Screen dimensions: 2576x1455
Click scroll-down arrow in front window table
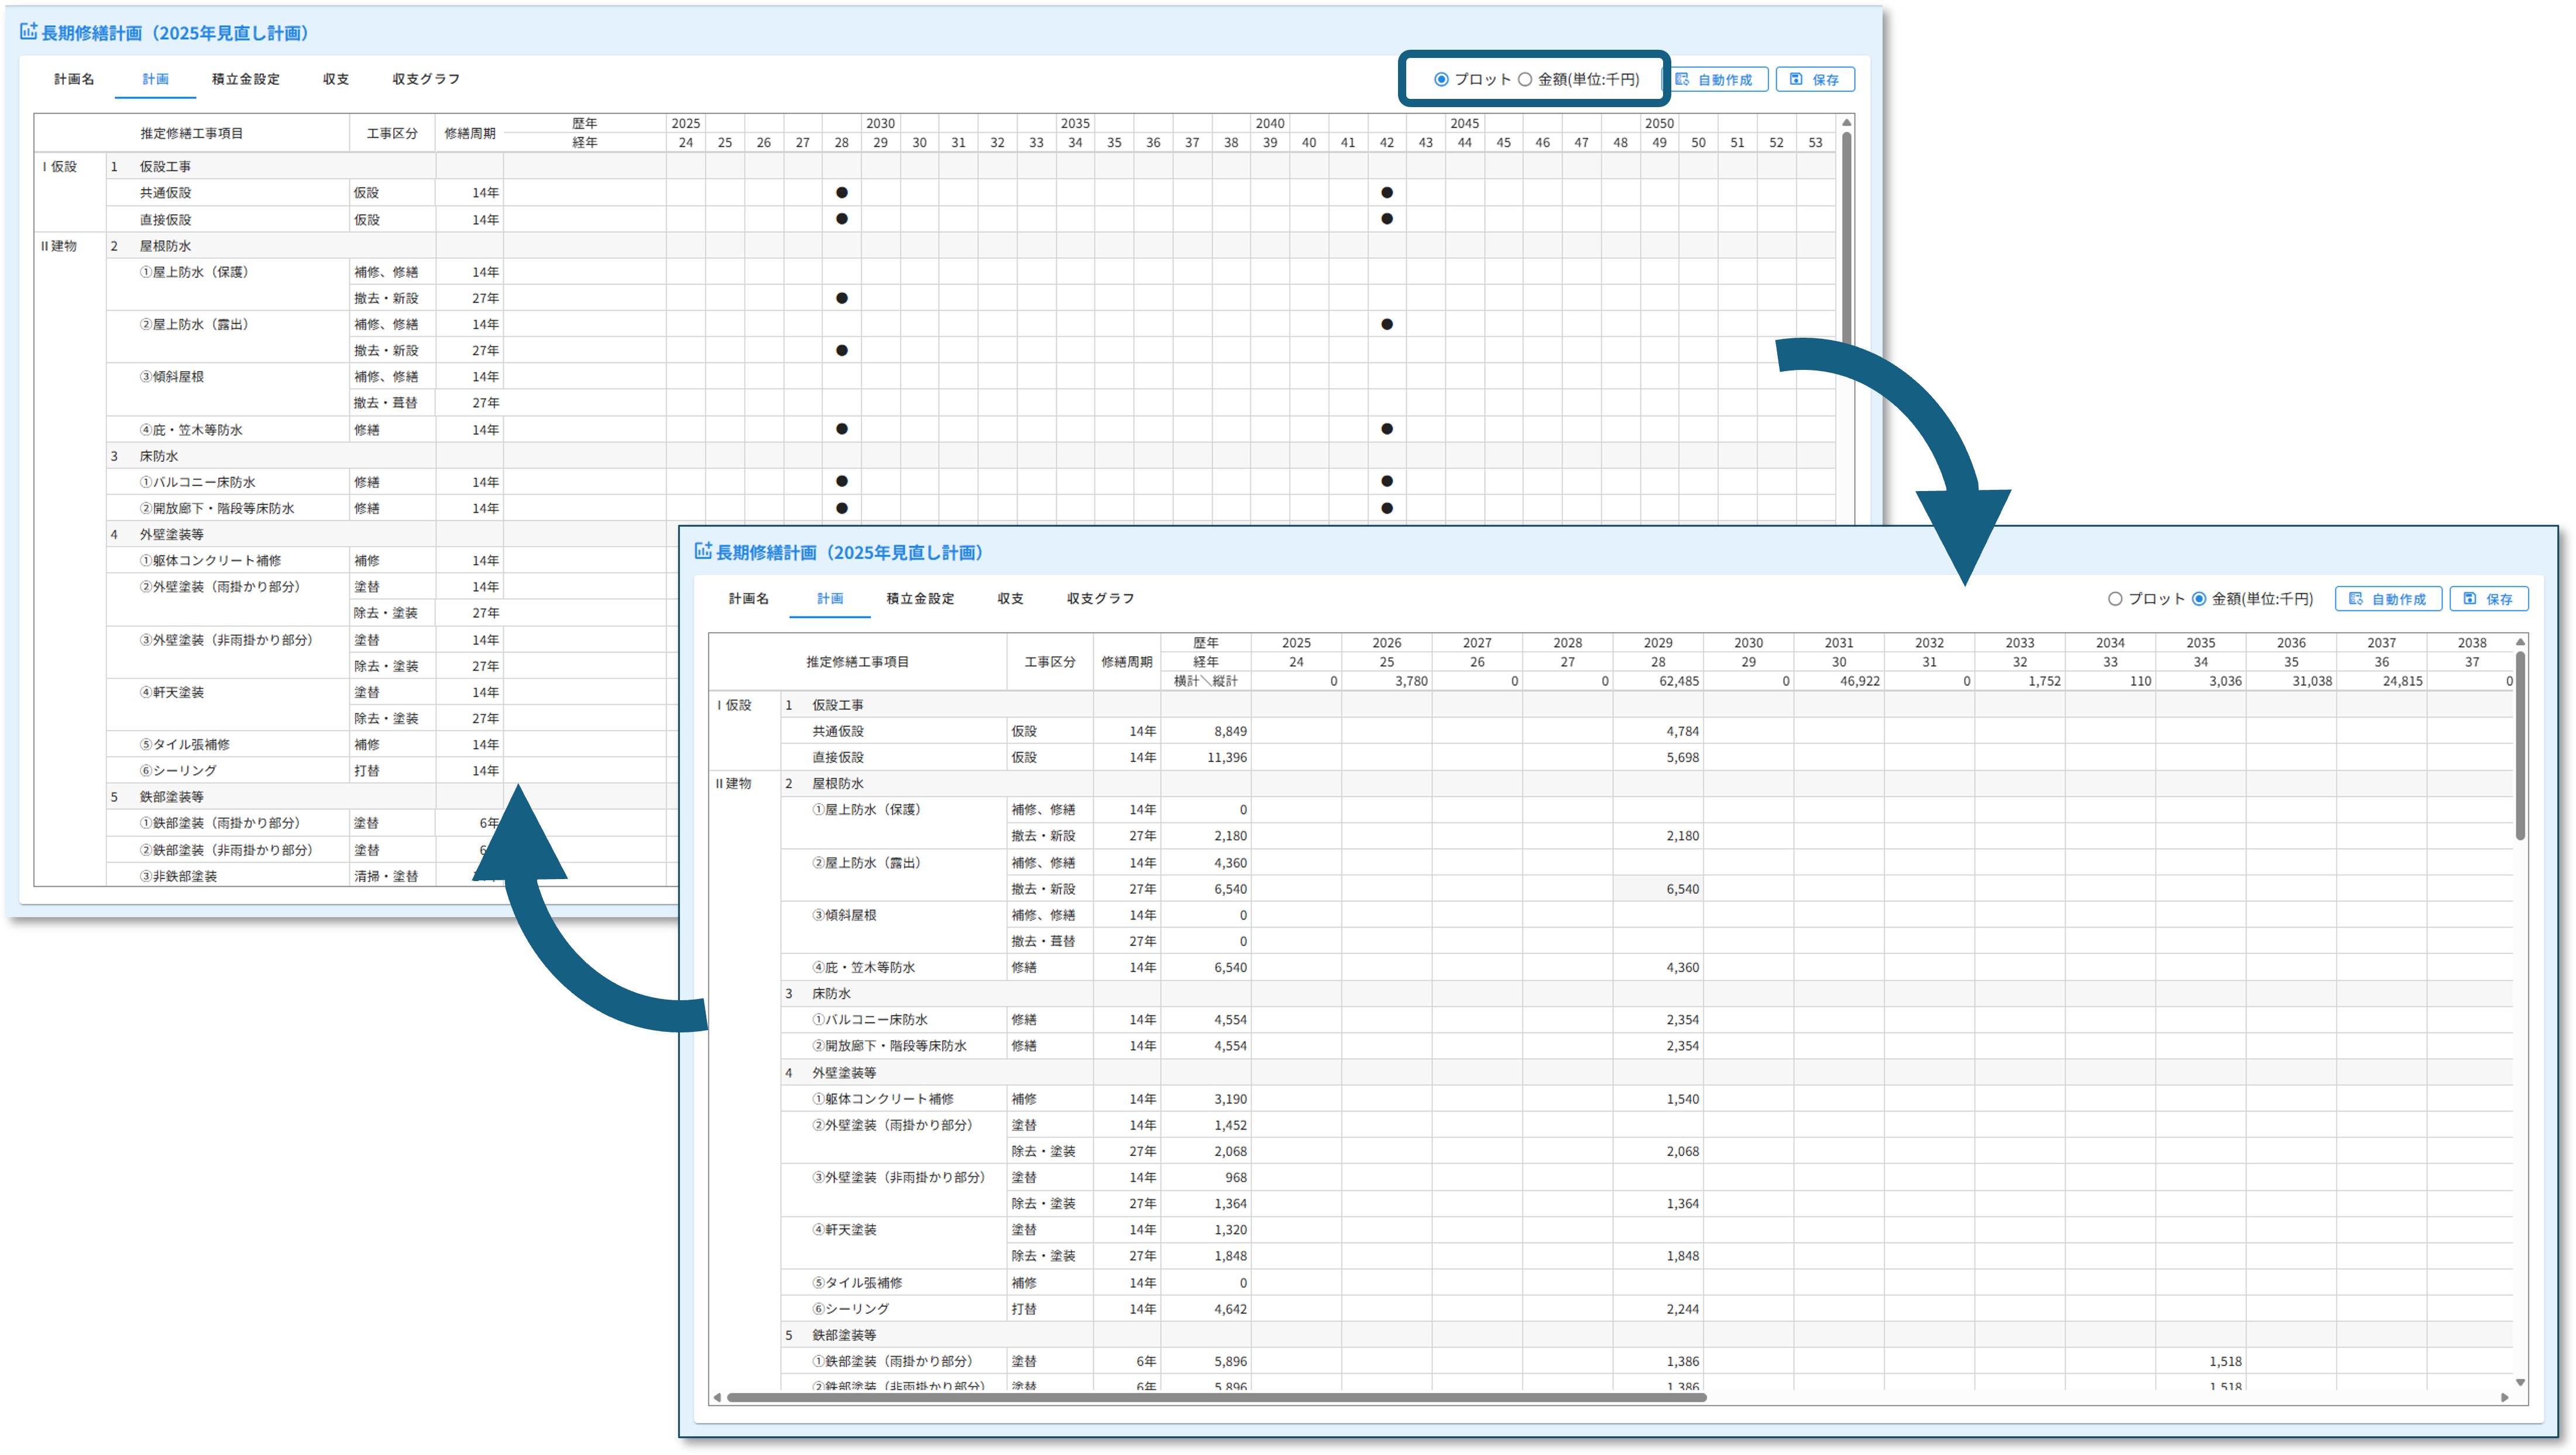click(x=2520, y=1382)
